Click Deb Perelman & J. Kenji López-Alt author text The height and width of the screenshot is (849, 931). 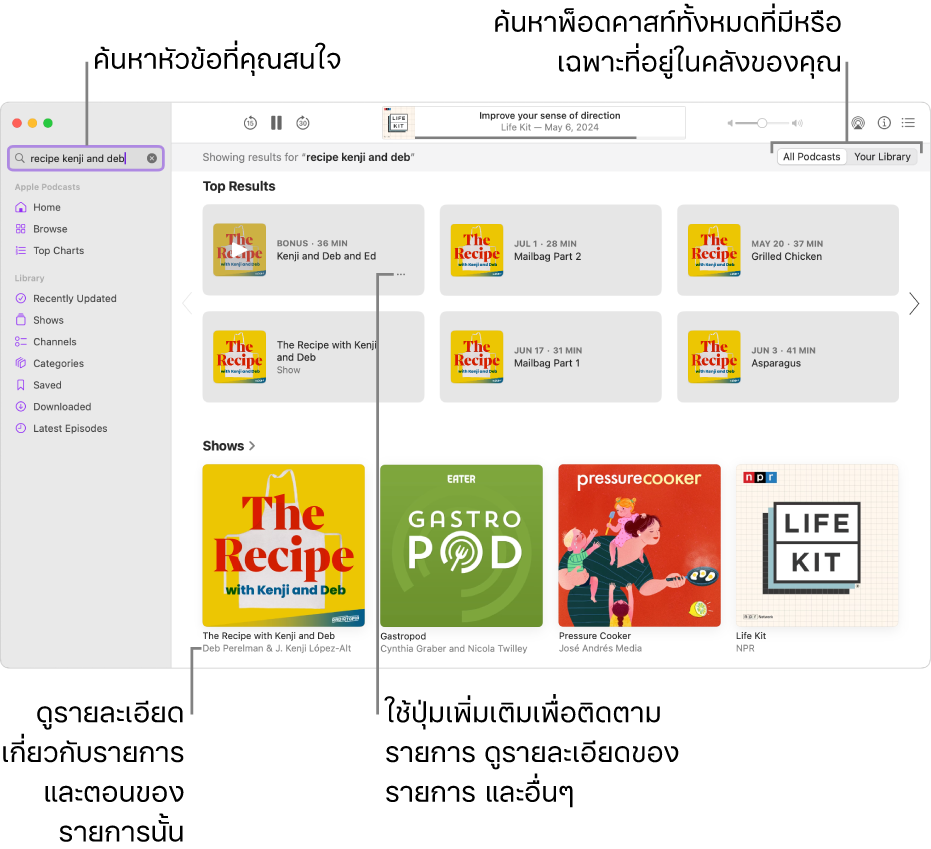pos(277,648)
